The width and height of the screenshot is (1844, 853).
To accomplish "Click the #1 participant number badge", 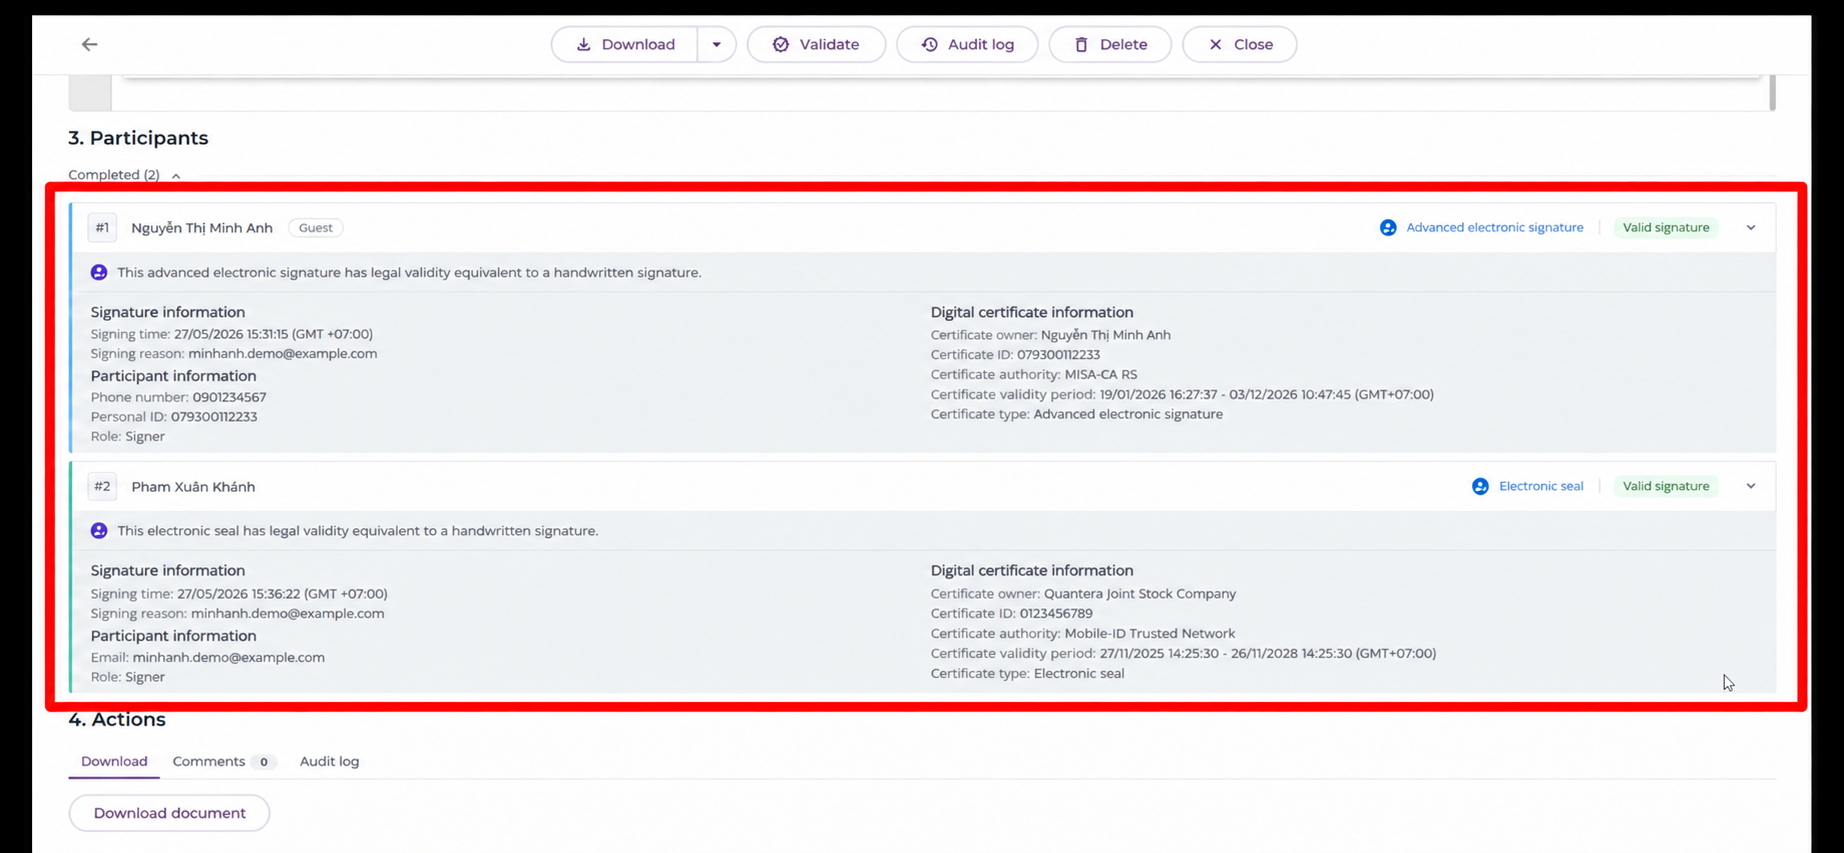I will tap(102, 228).
